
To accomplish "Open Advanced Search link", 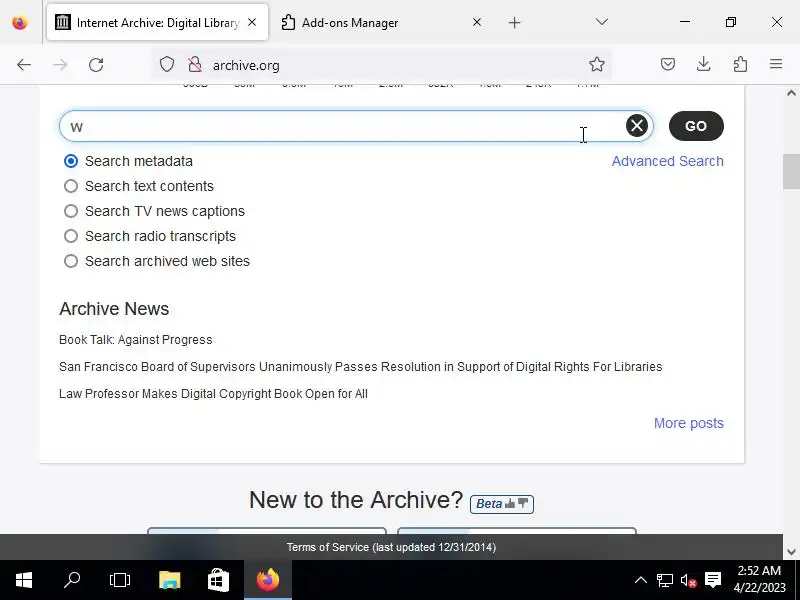I will click(x=667, y=161).
